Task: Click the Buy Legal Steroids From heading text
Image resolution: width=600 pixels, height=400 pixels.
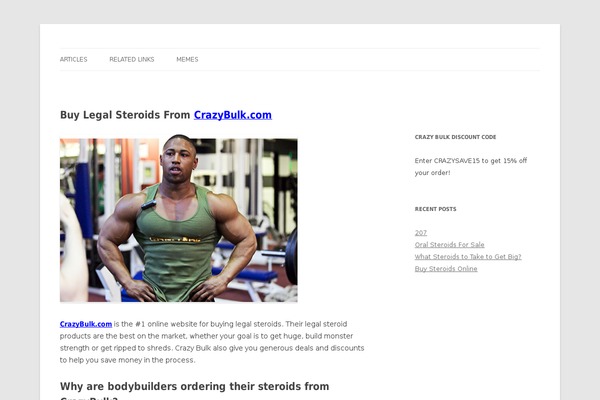Action: [125, 115]
